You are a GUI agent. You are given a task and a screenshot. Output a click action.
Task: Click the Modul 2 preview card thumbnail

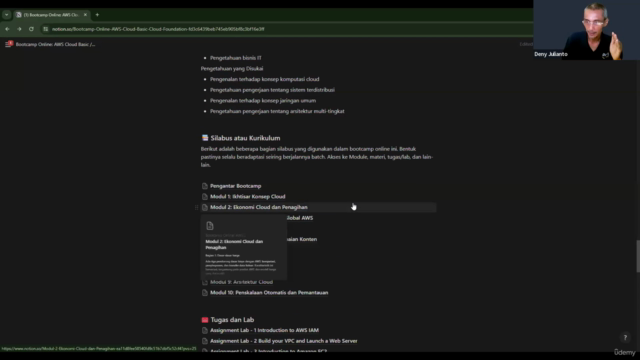coord(244,247)
